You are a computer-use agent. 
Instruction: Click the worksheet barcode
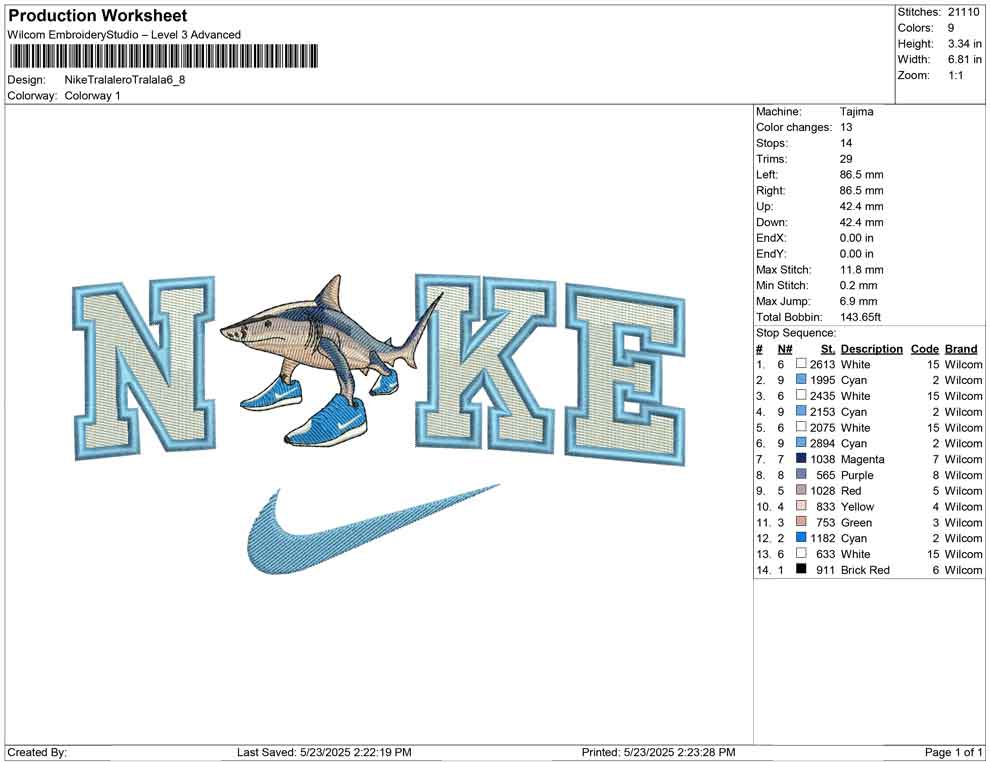[x=163, y=56]
